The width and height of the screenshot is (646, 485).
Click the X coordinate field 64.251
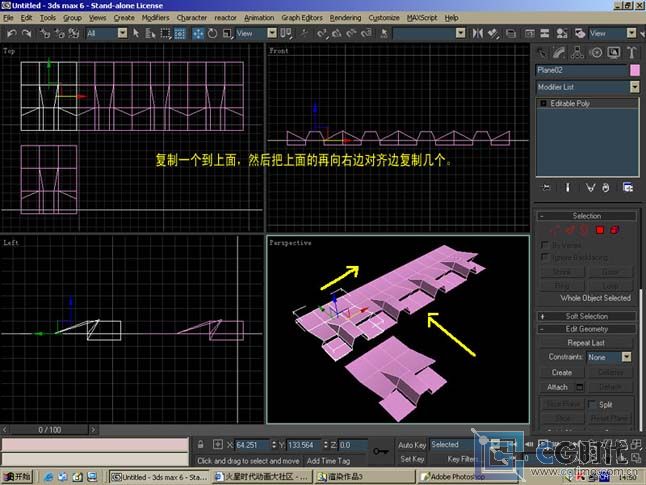(252, 445)
